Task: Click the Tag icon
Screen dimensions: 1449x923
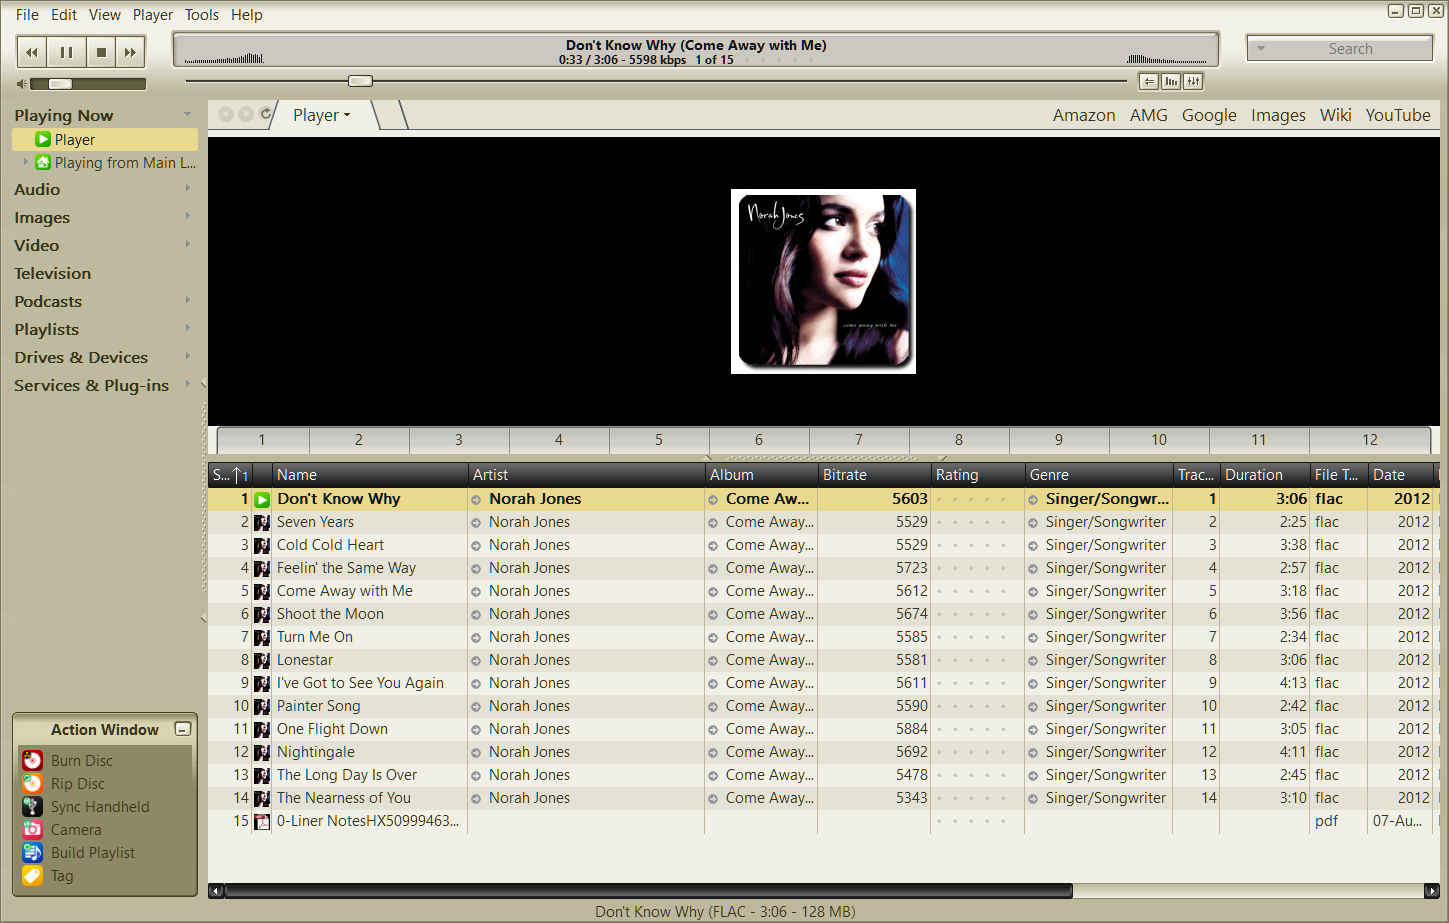Action: click(32, 875)
